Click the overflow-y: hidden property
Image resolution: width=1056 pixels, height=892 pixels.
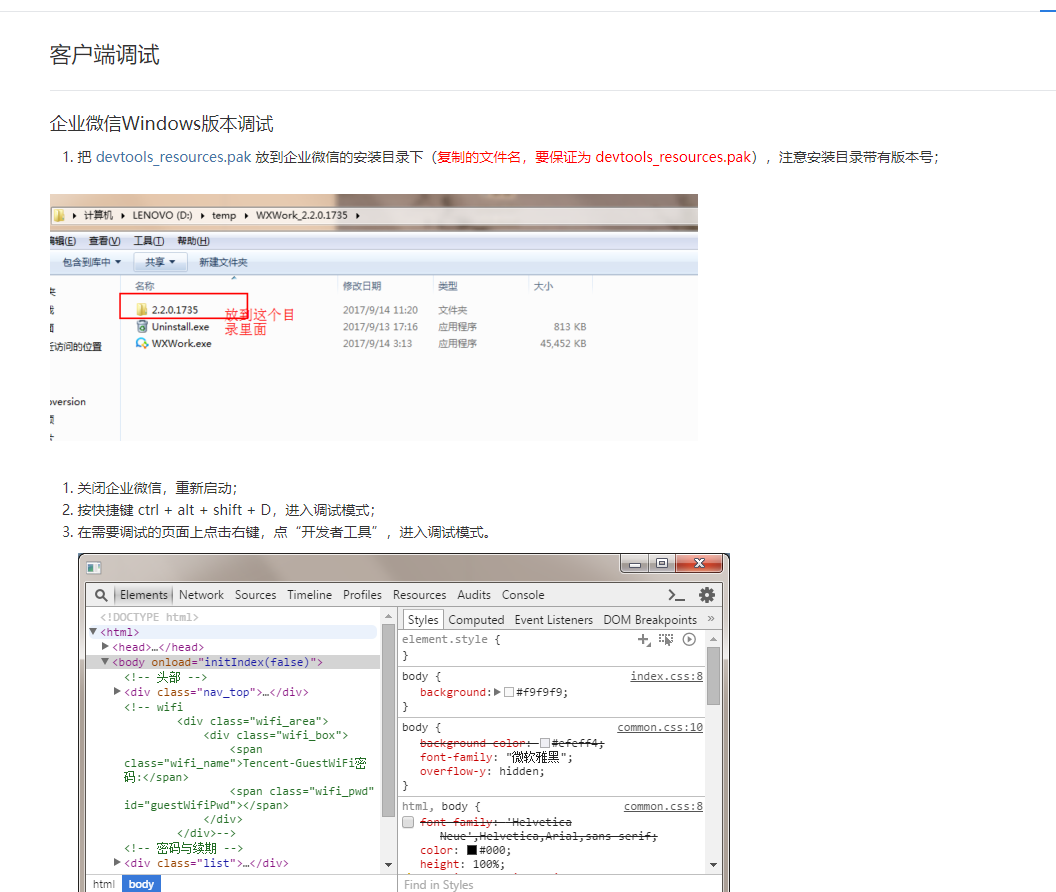tap(482, 771)
